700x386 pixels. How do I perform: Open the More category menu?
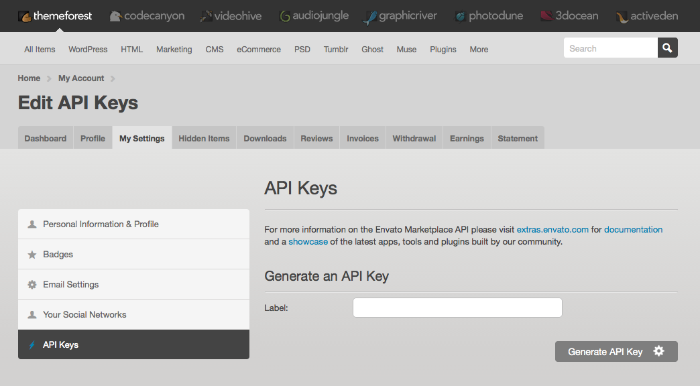pyautogui.click(x=479, y=49)
